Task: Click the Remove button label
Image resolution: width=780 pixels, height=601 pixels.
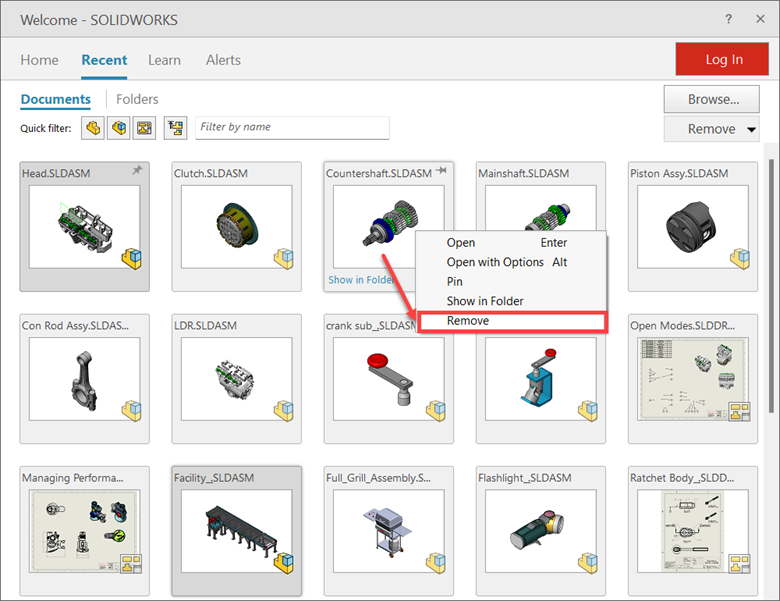Action: (711, 129)
